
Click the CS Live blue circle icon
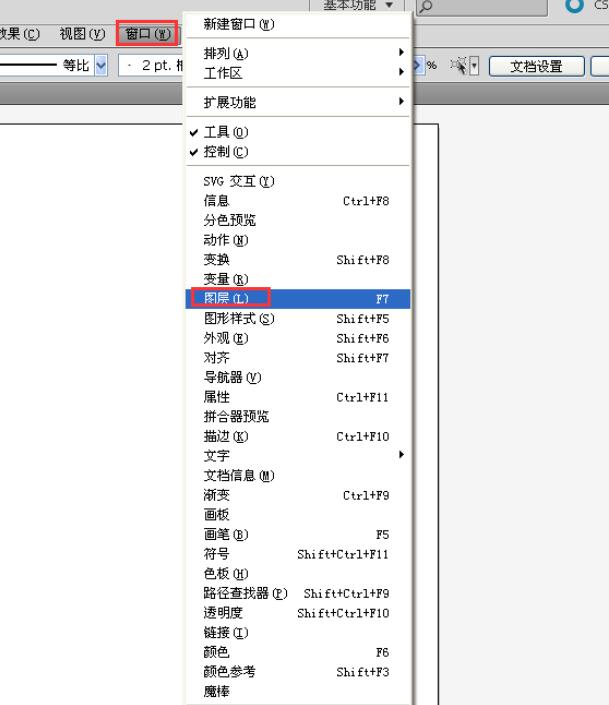(x=574, y=6)
